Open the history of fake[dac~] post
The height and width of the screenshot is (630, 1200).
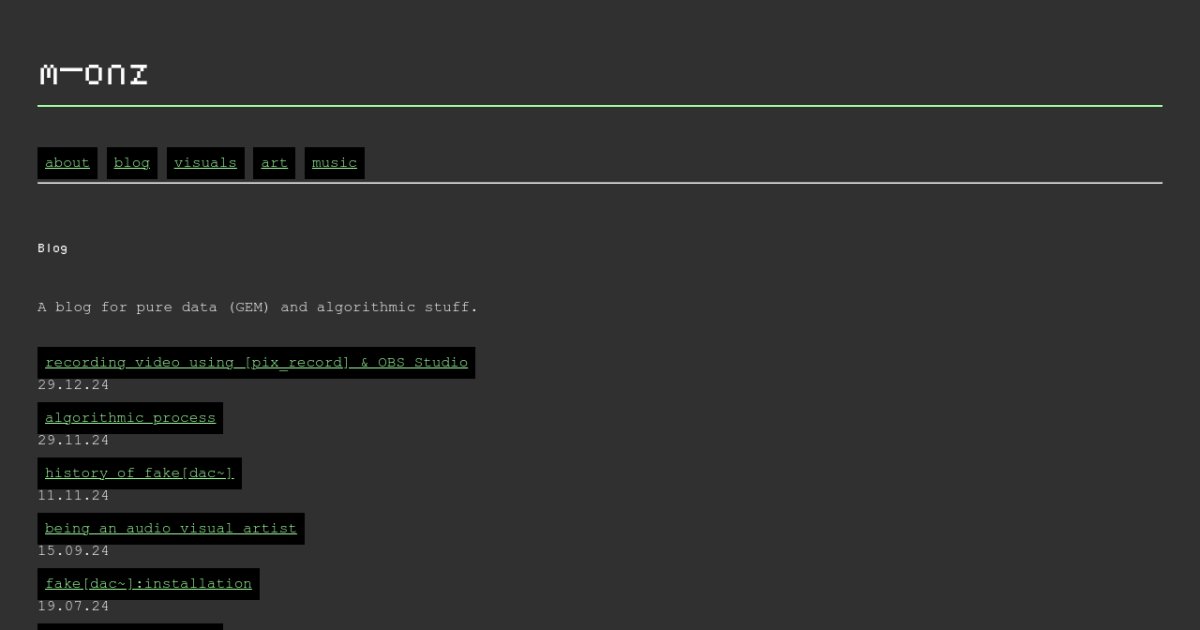(x=139, y=473)
